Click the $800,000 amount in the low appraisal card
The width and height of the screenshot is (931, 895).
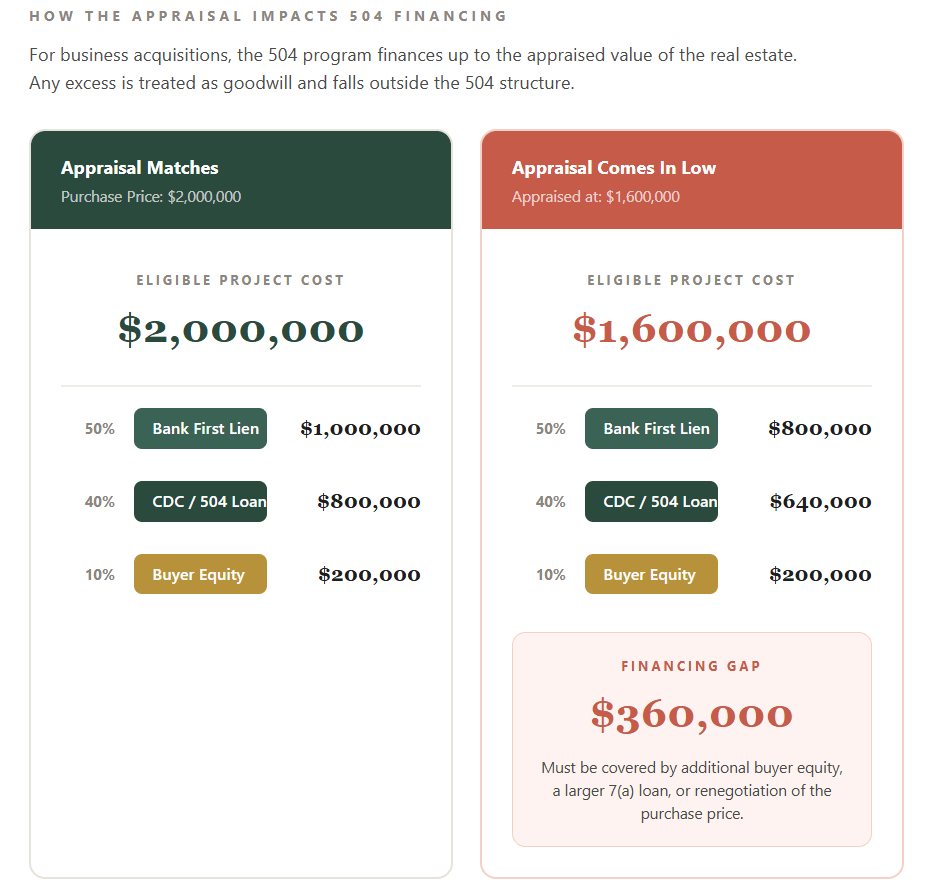[820, 429]
